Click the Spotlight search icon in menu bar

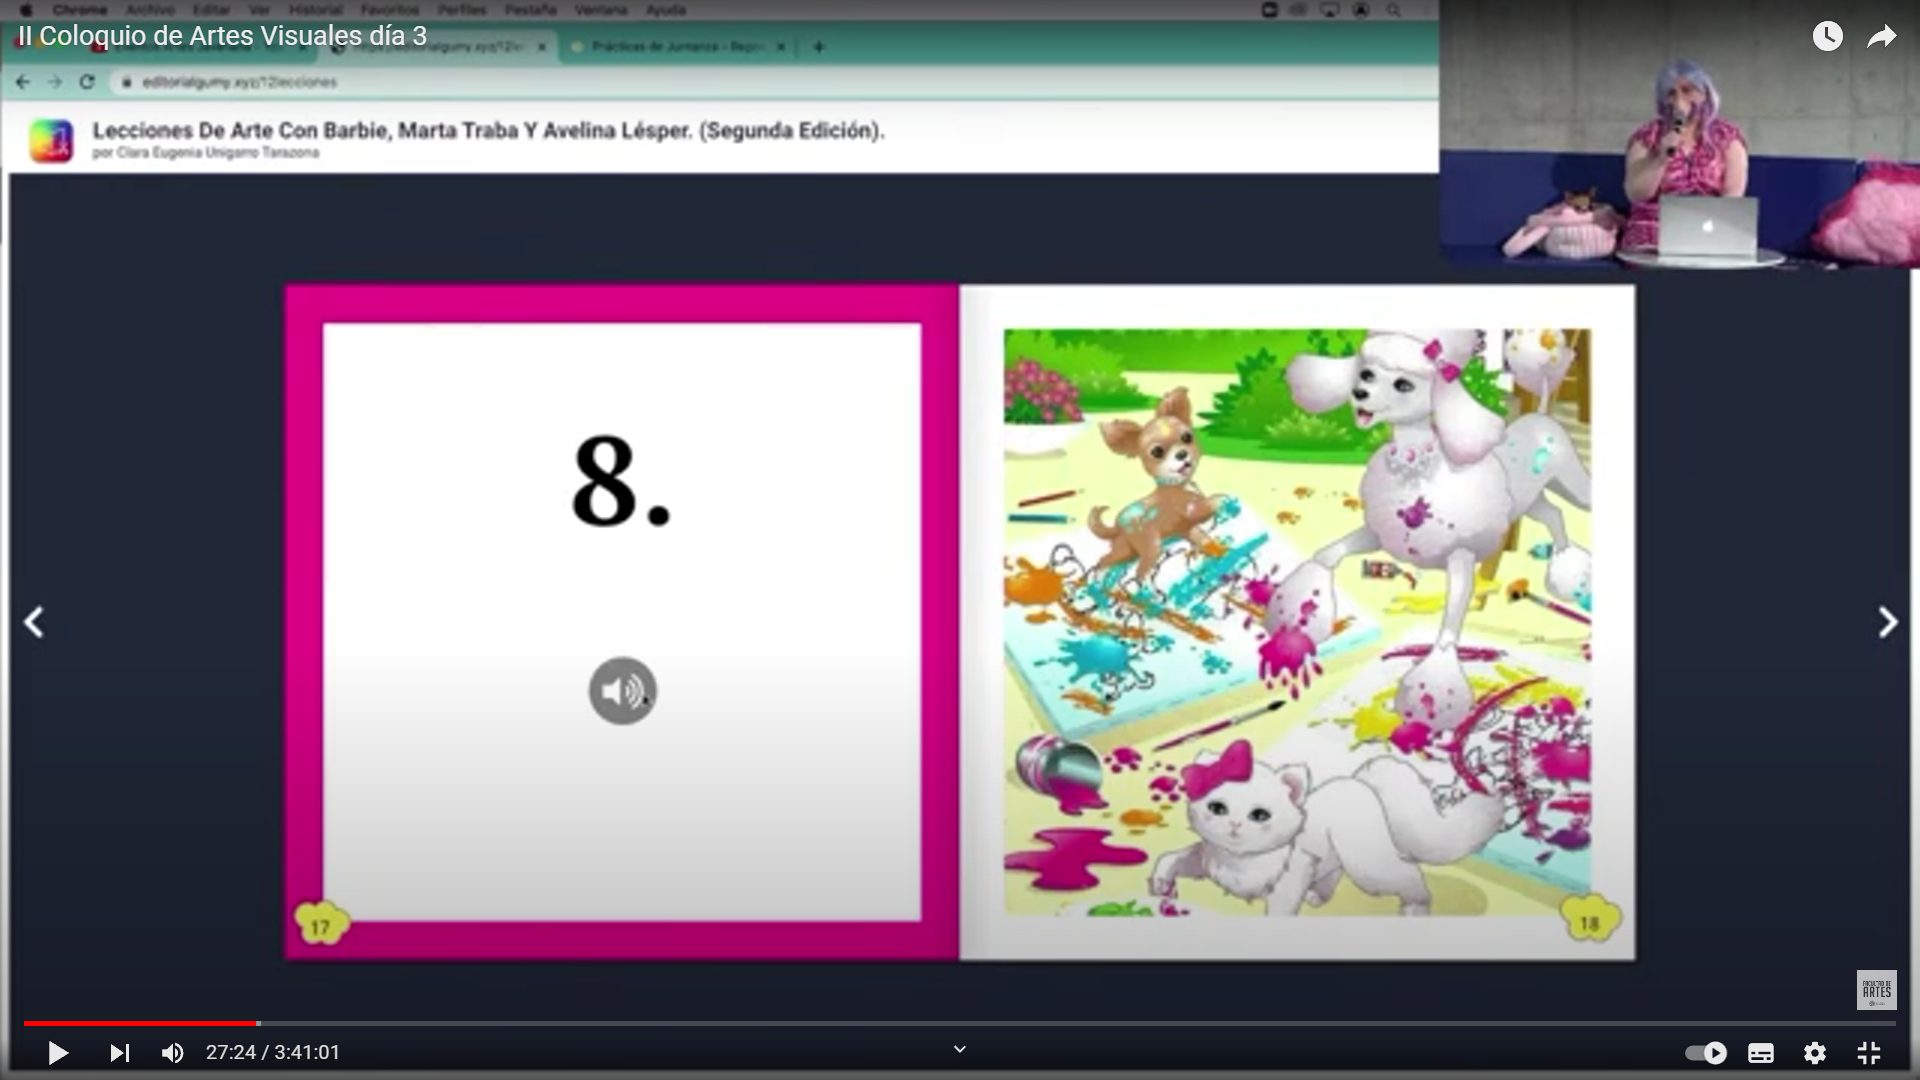[1393, 10]
